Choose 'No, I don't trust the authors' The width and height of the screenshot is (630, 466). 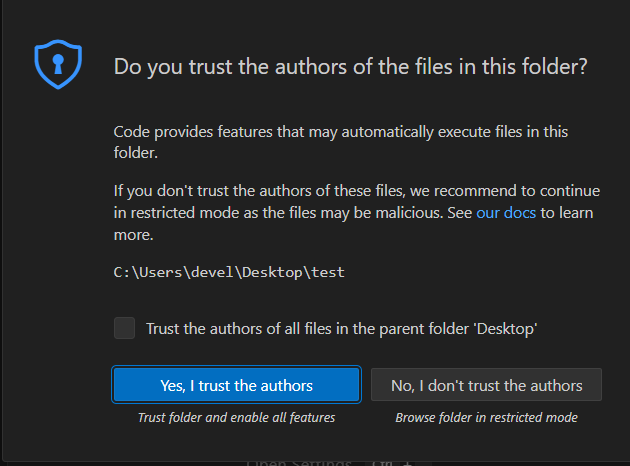point(486,385)
